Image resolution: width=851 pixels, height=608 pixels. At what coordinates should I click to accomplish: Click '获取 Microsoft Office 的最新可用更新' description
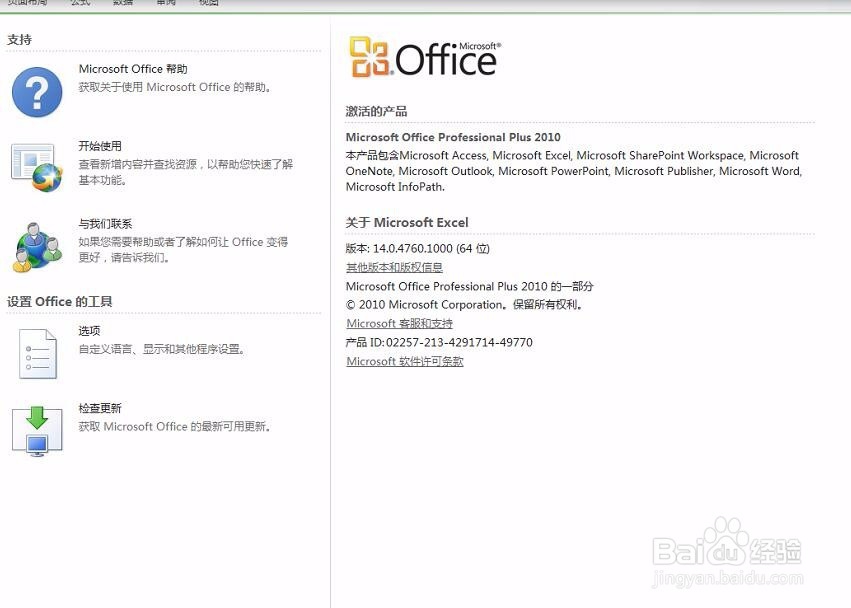point(175,427)
